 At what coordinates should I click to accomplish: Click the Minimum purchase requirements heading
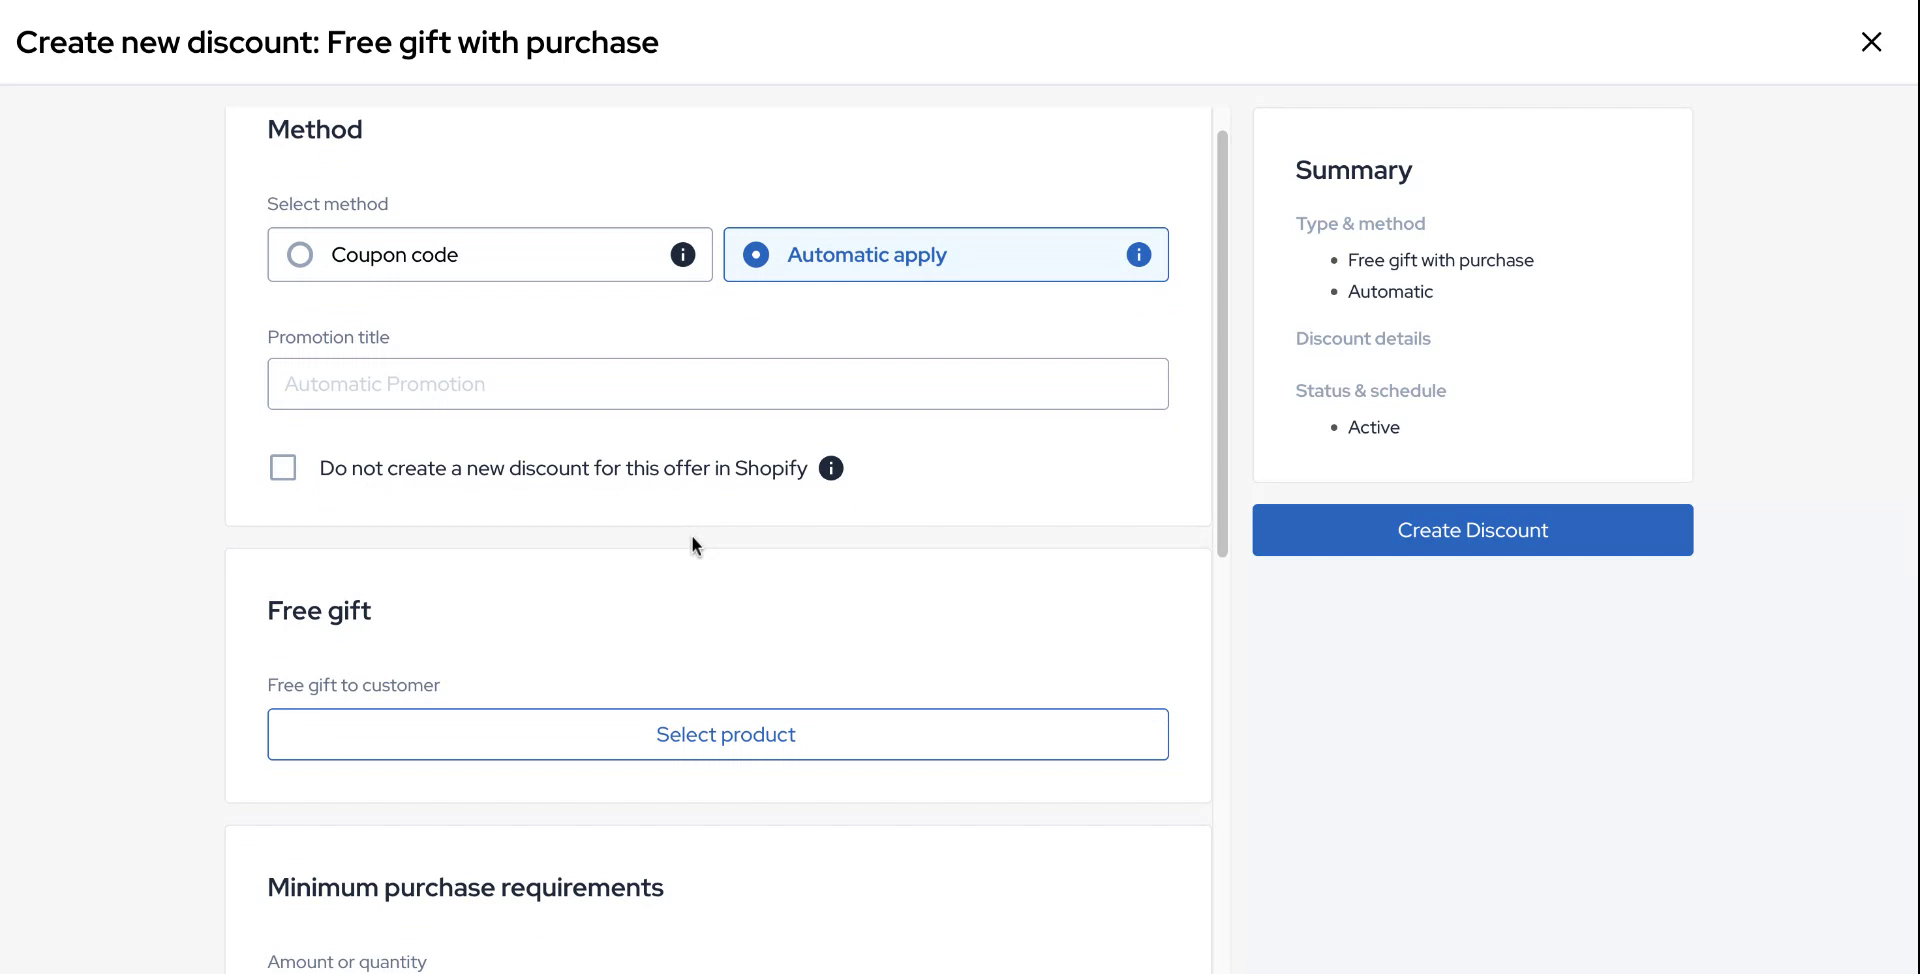465,888
